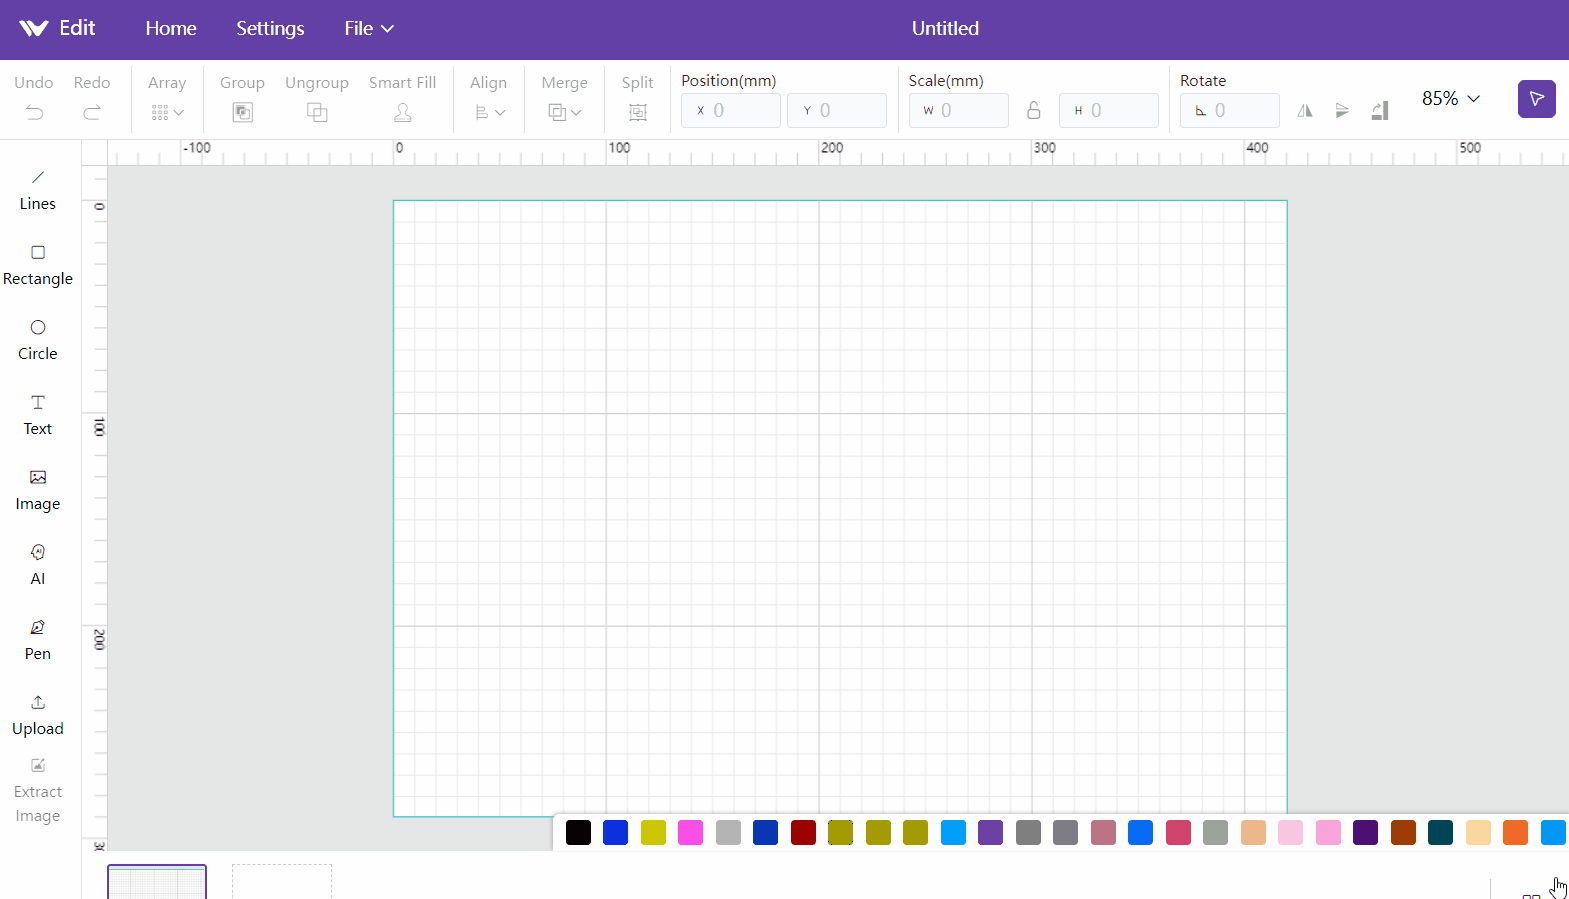Expand the 85% zoom dropdown

pos(1451,98)
